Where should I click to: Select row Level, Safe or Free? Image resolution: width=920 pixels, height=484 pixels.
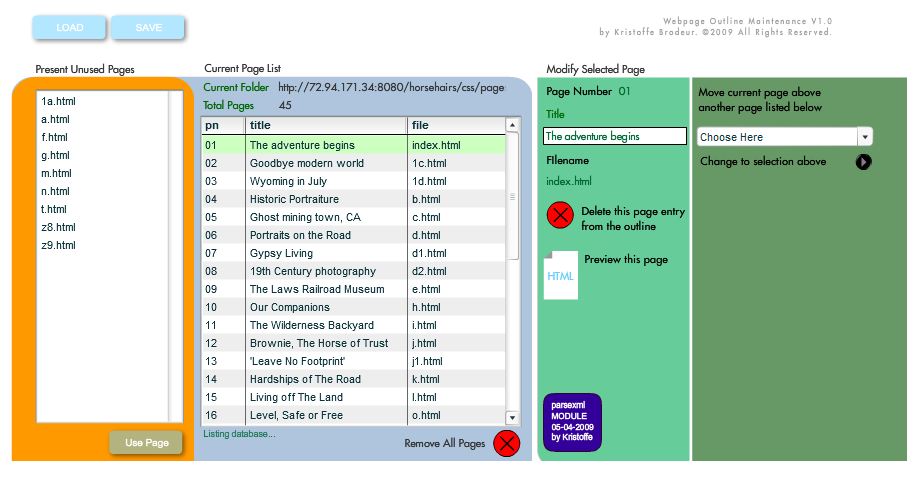click(353, 415)
